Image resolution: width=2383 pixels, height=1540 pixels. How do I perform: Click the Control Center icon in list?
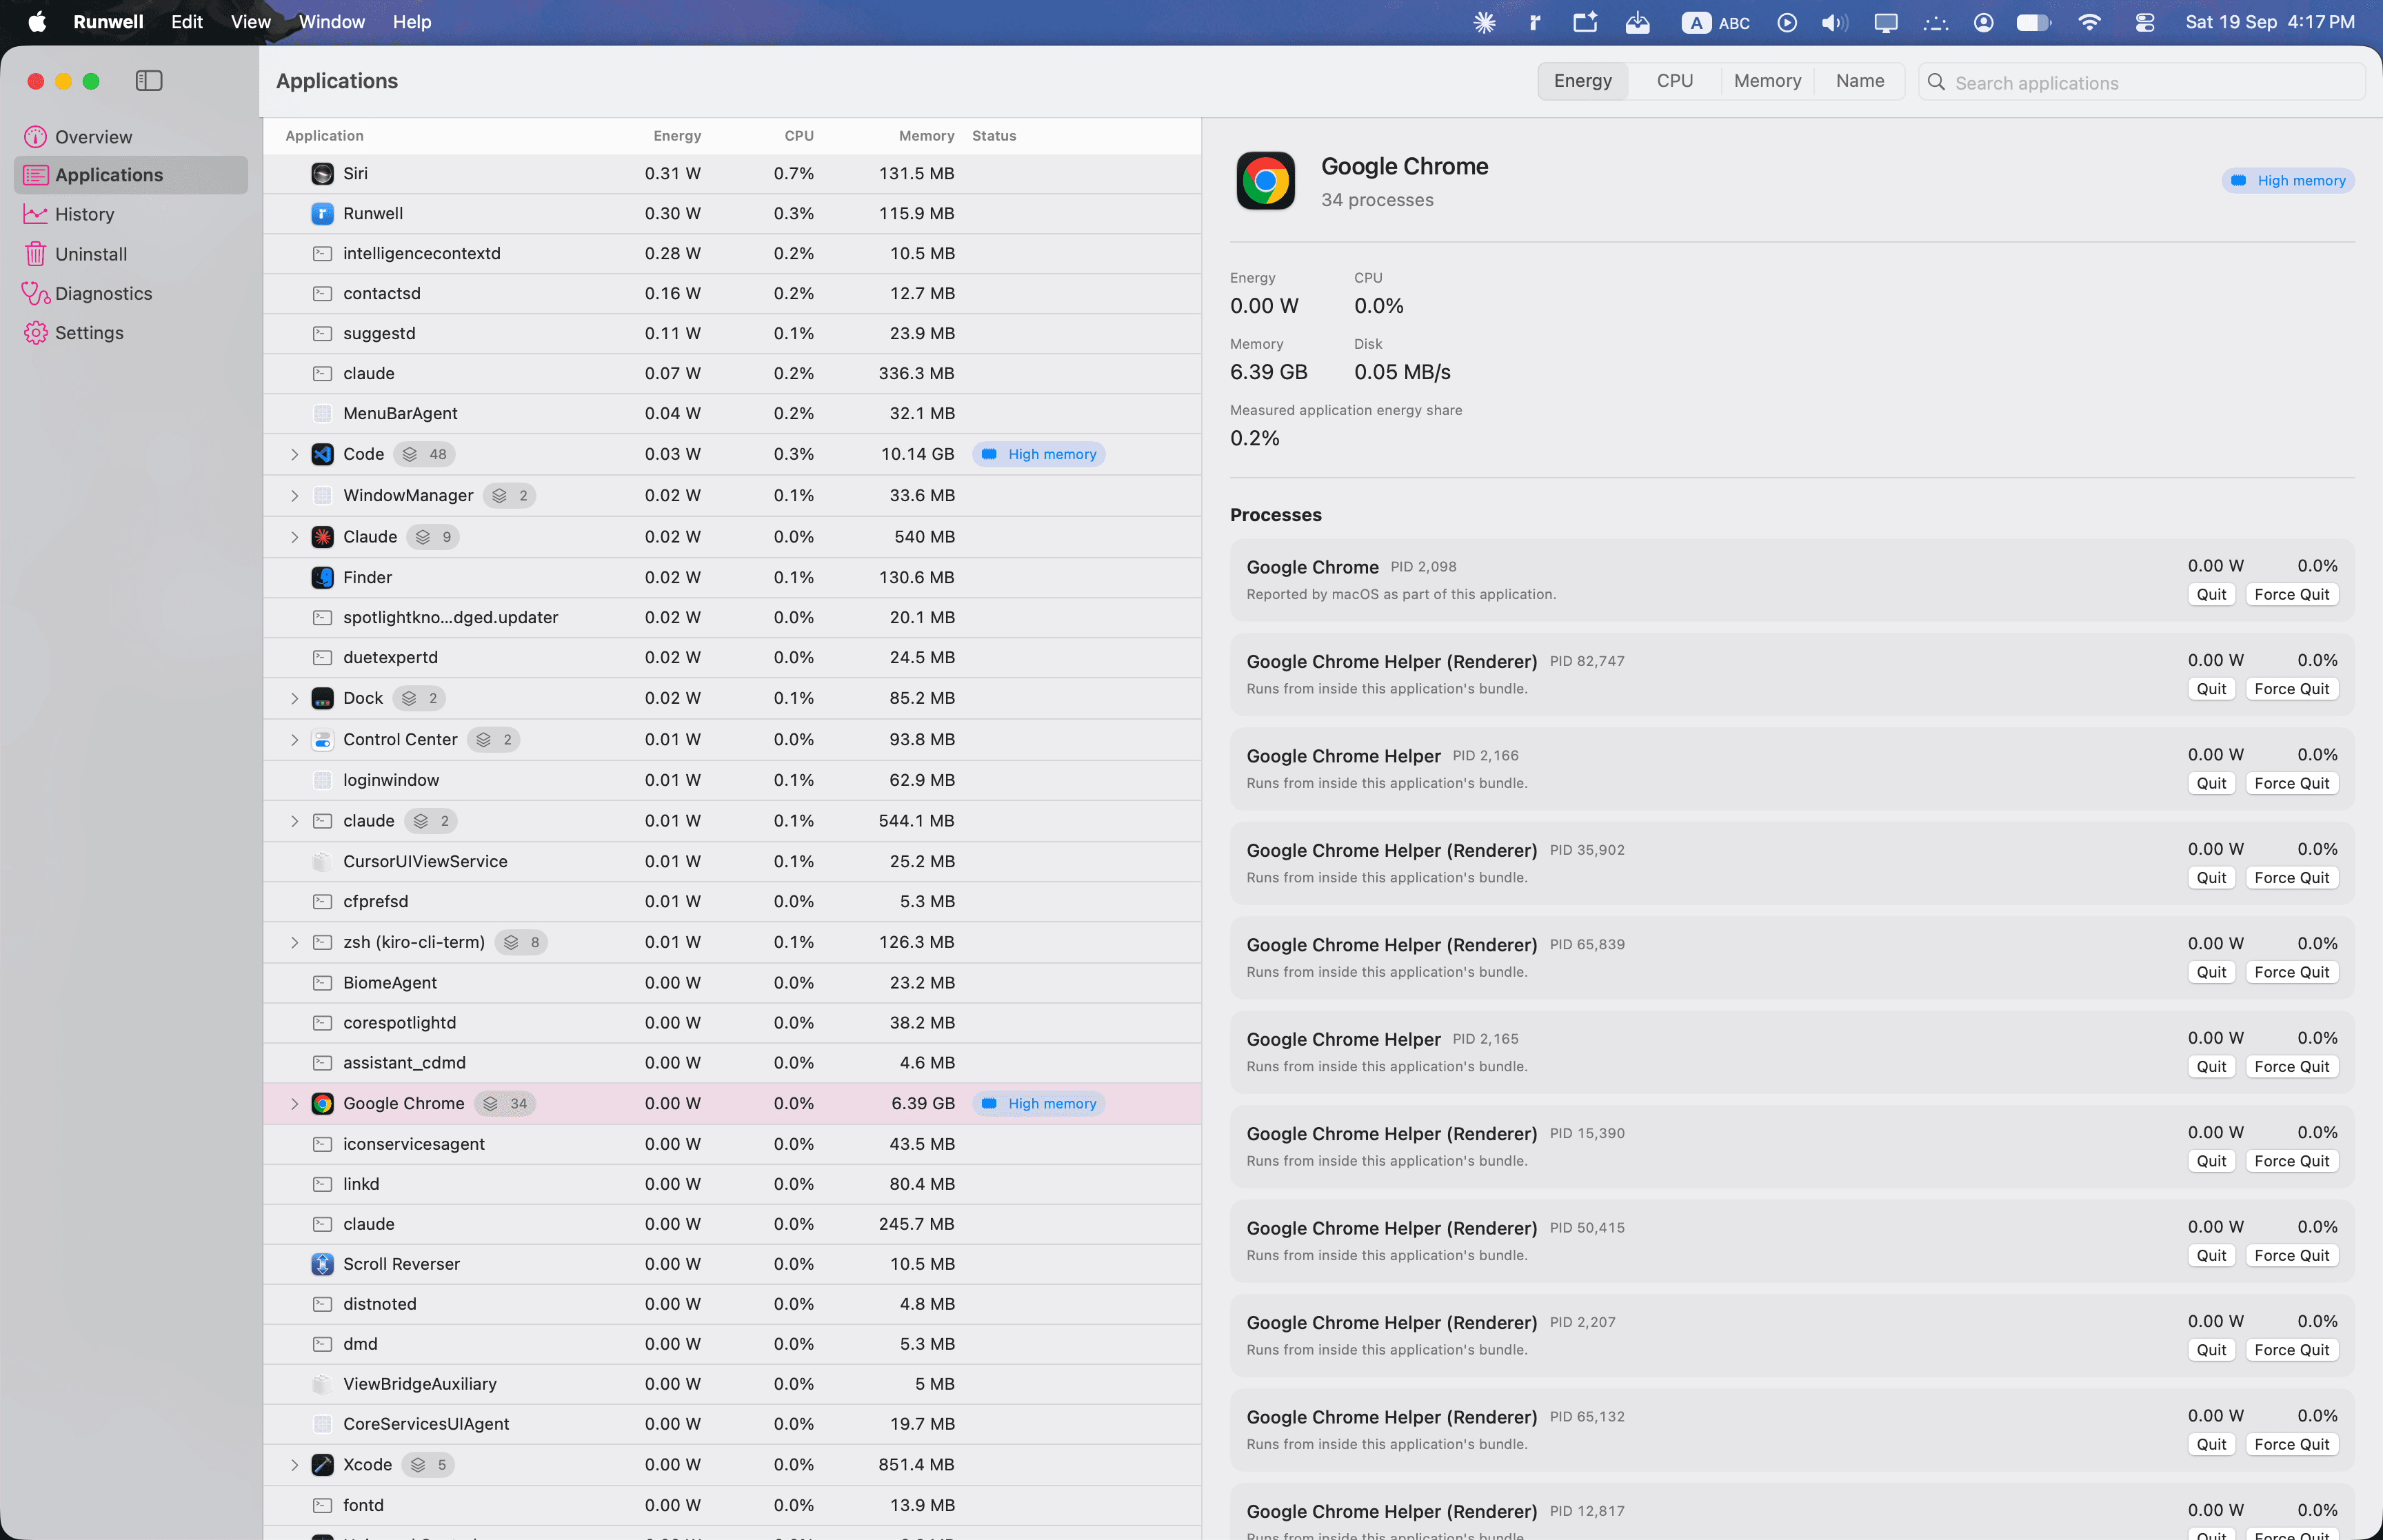point(322,740)
